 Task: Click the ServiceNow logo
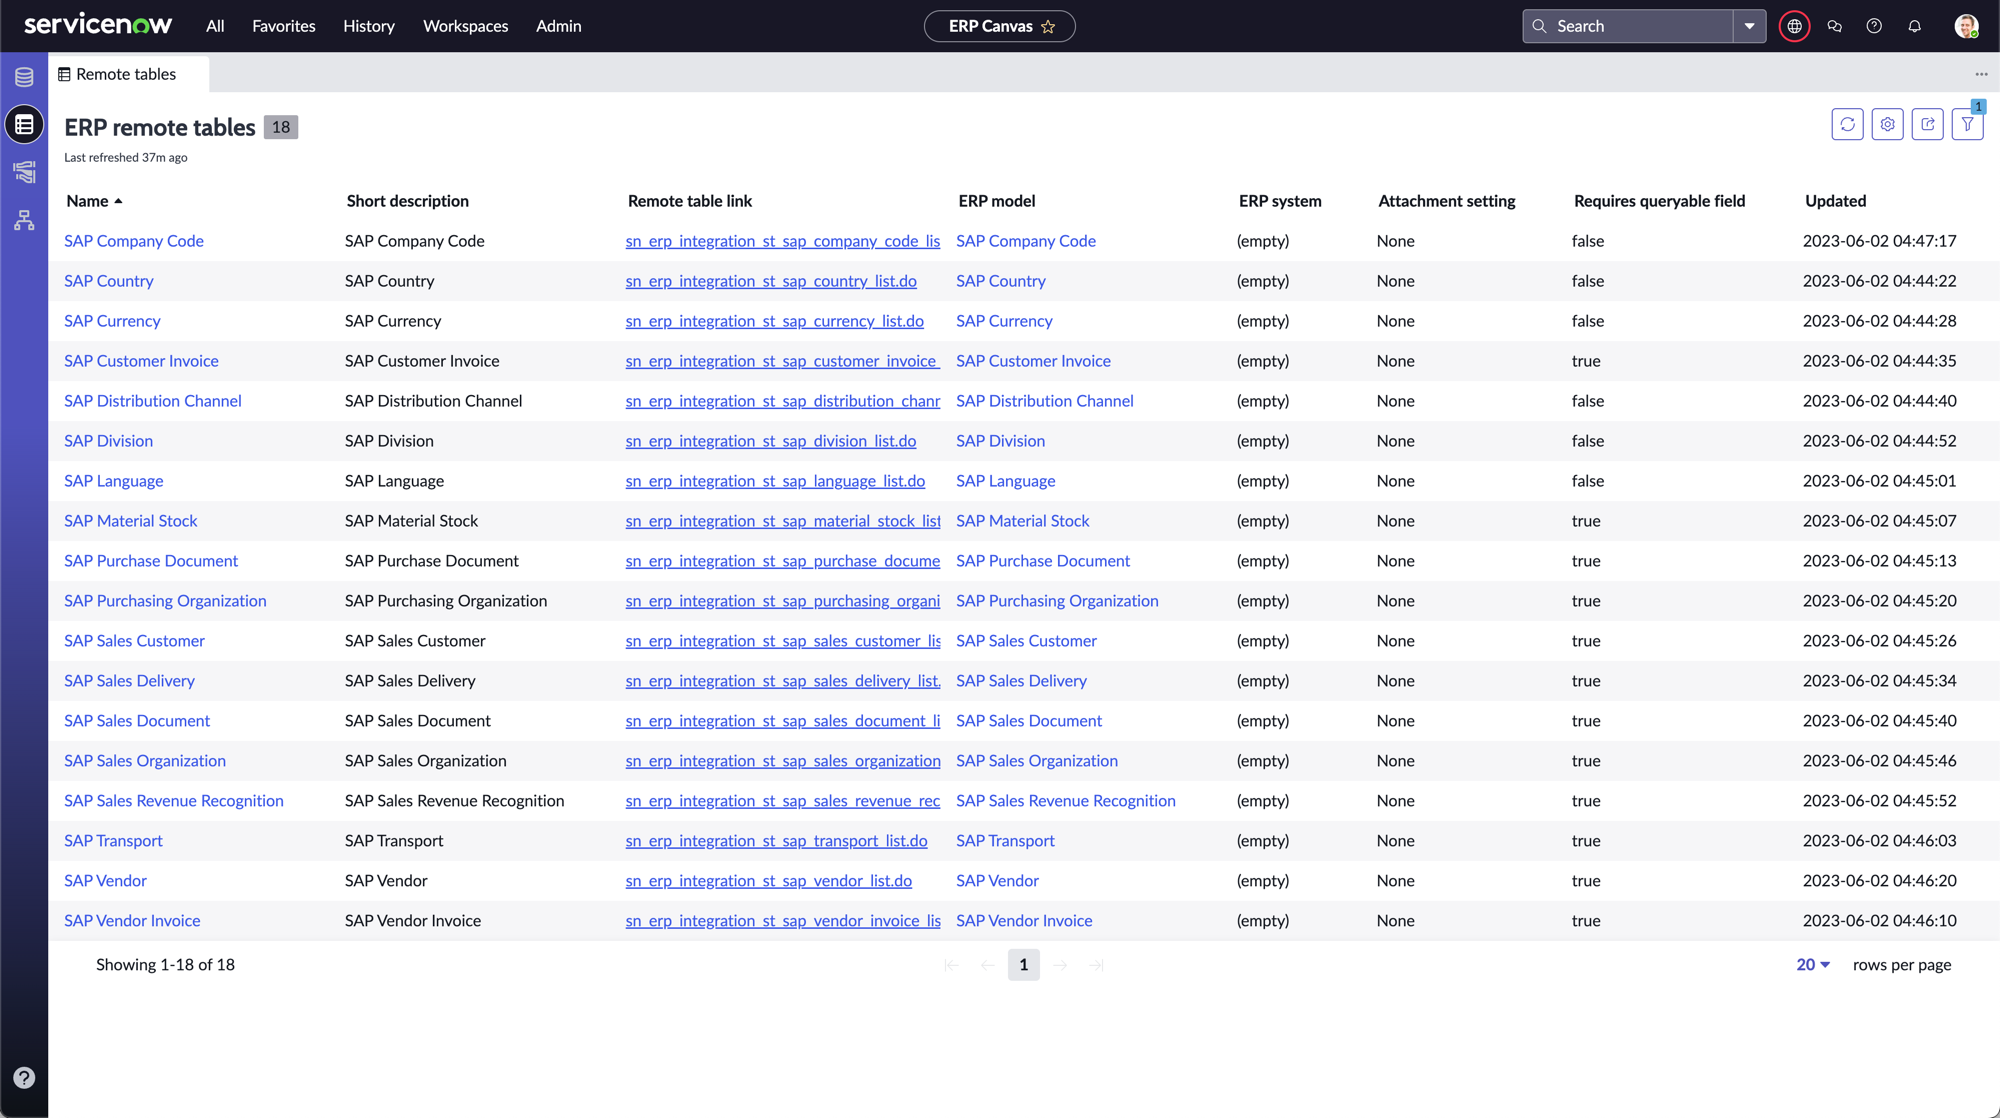point(98,25)
